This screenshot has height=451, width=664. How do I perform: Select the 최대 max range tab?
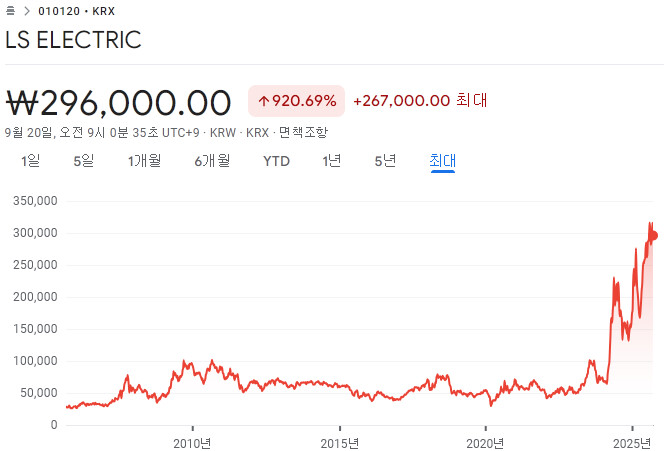tap(442, 160)
